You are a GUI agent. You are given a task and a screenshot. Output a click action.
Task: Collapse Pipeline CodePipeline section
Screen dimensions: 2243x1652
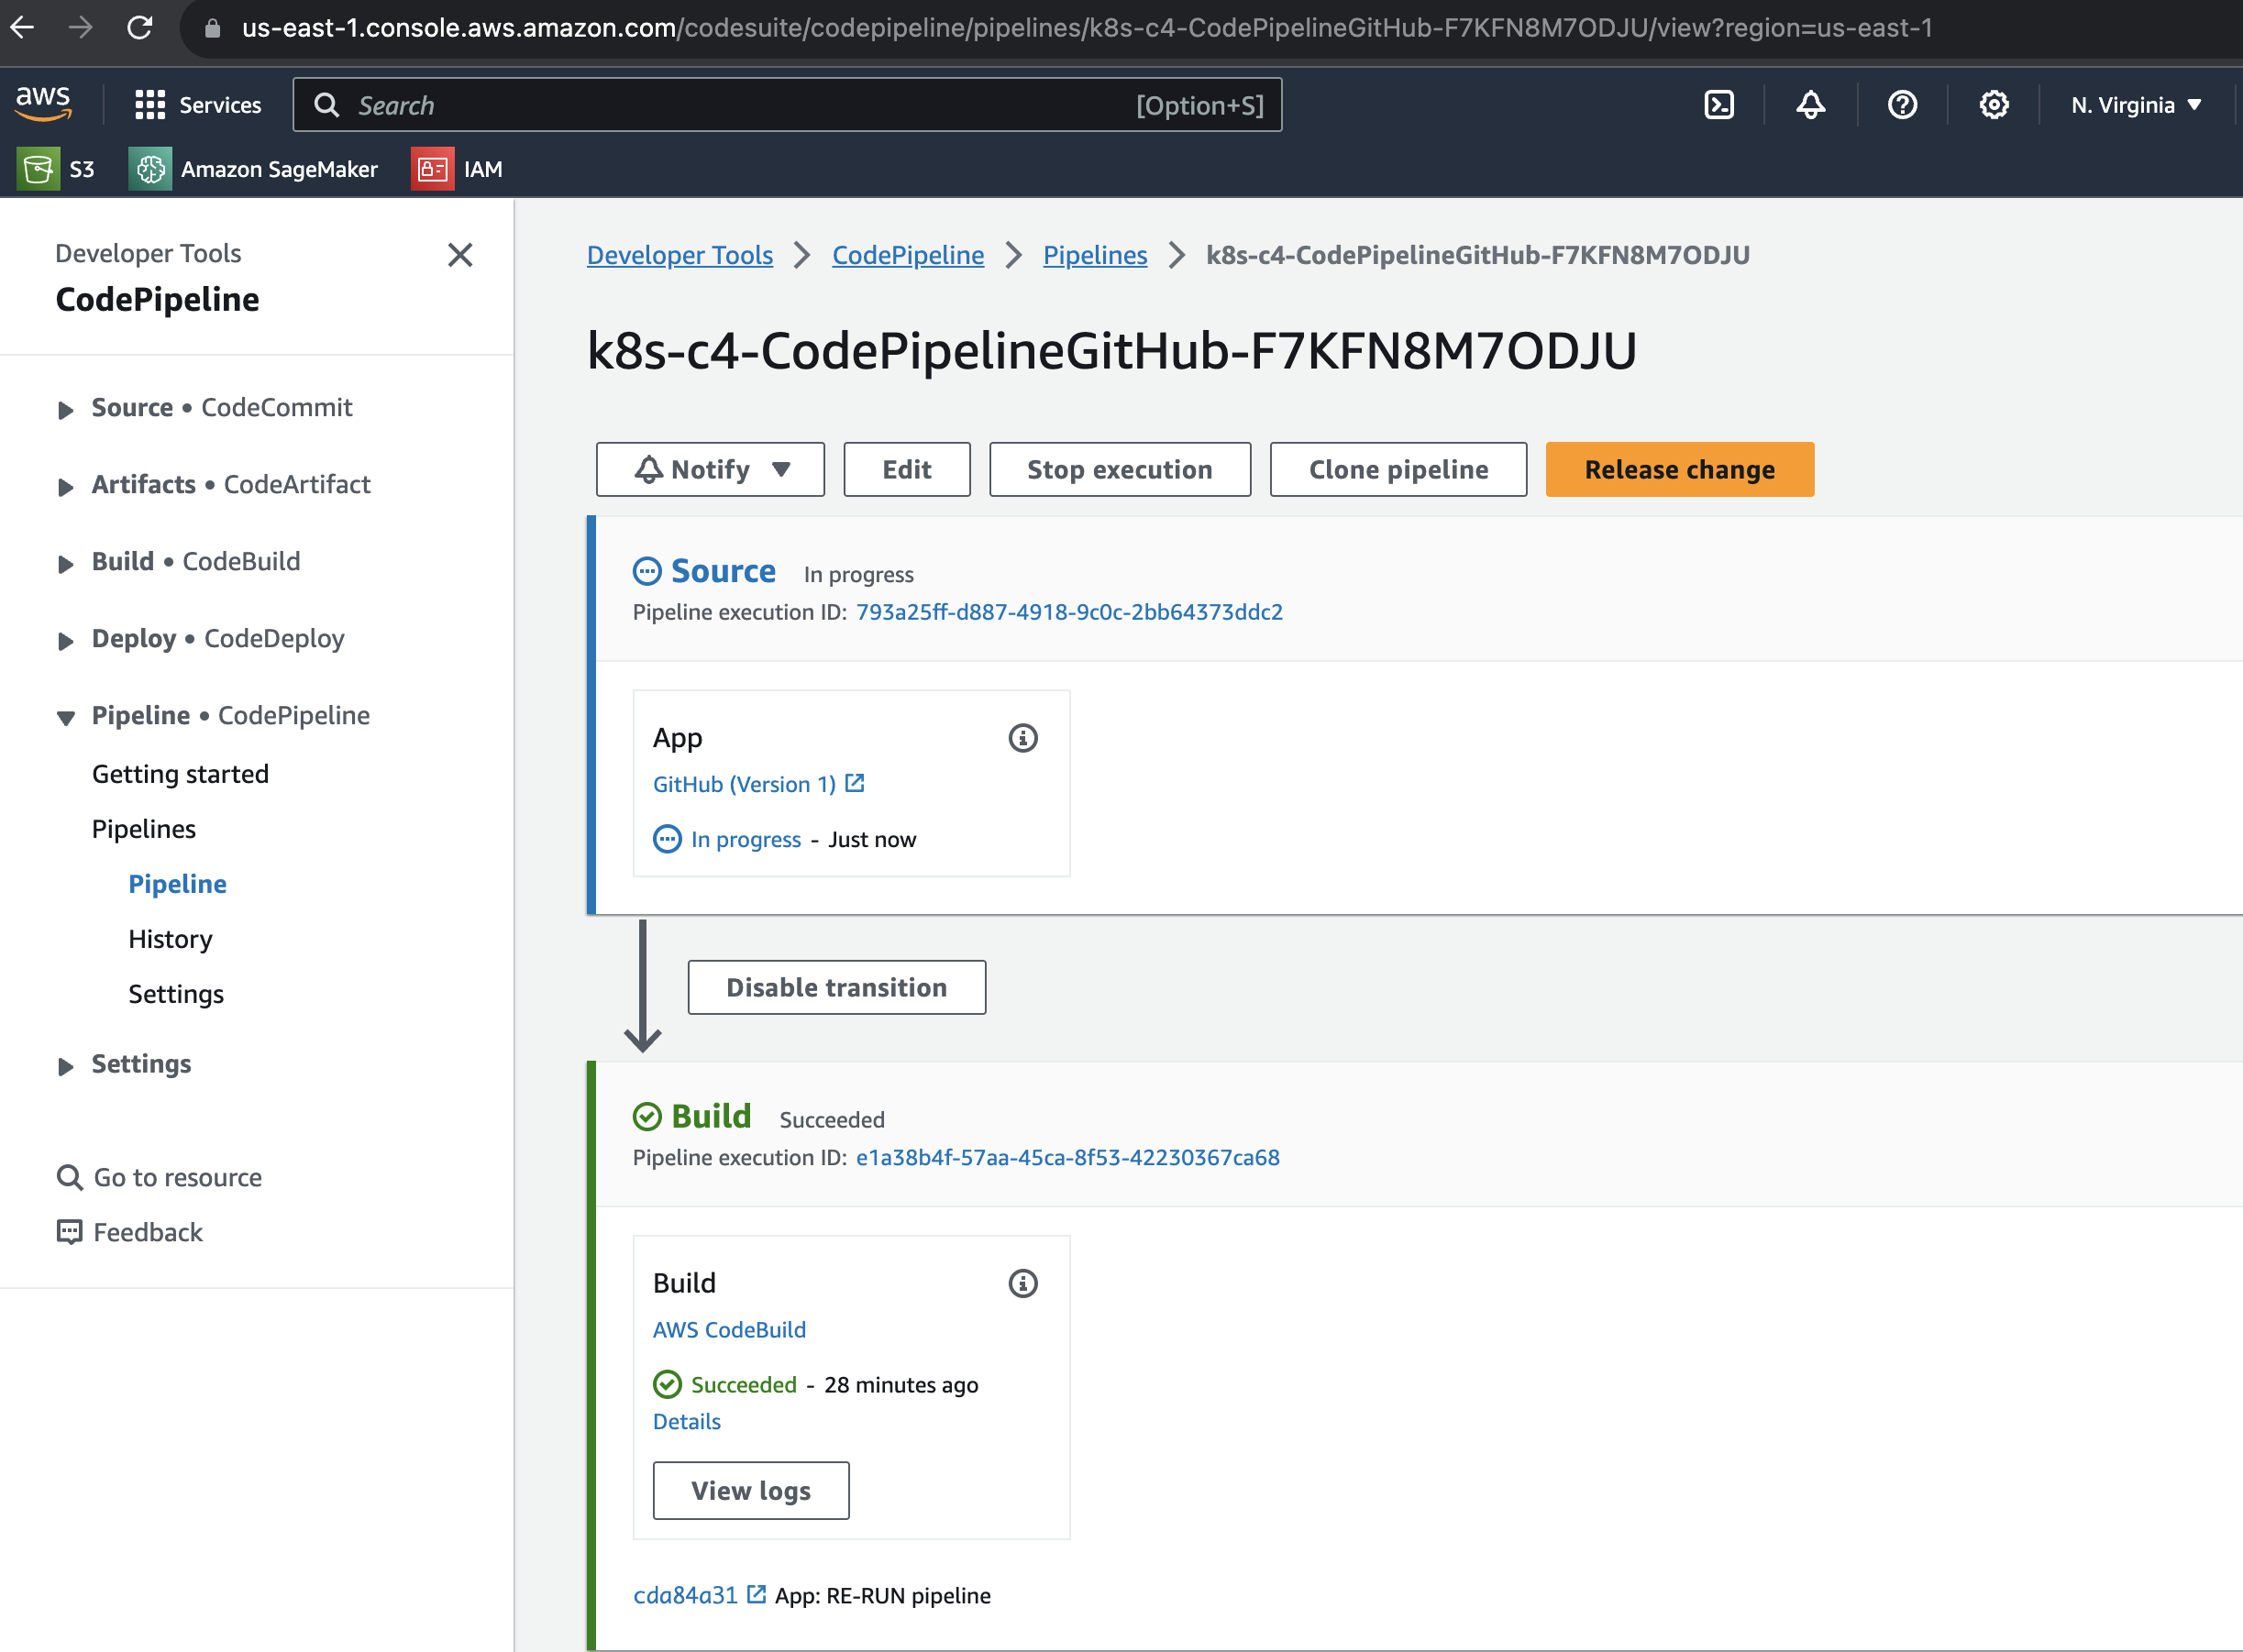[x=66, y=718]
